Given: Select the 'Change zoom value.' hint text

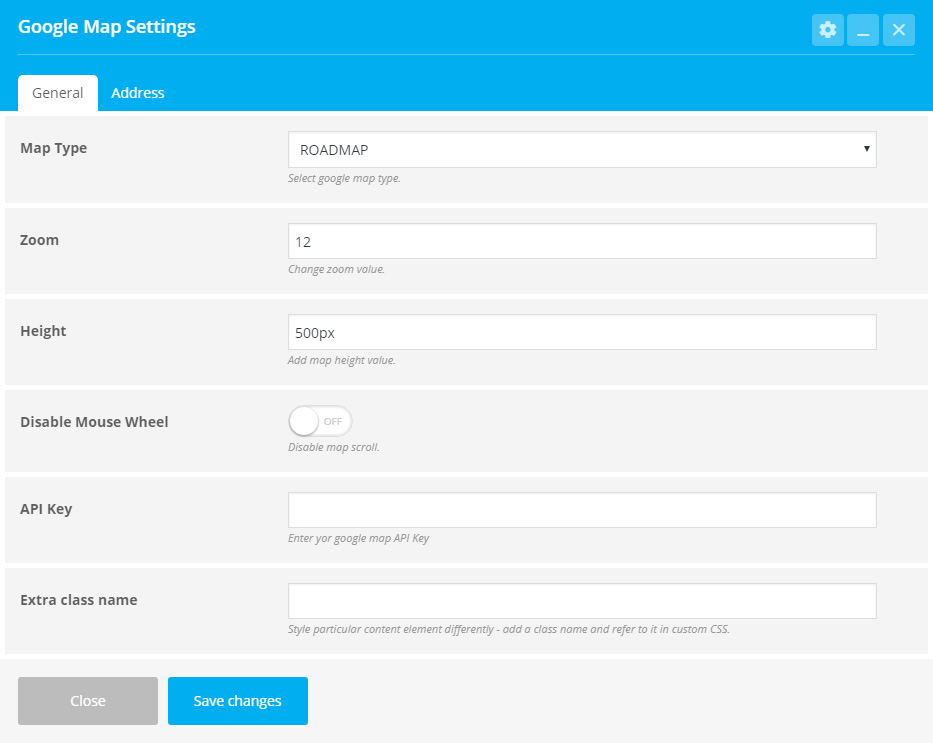Looking at the screenshot, I should pos(336,269).
